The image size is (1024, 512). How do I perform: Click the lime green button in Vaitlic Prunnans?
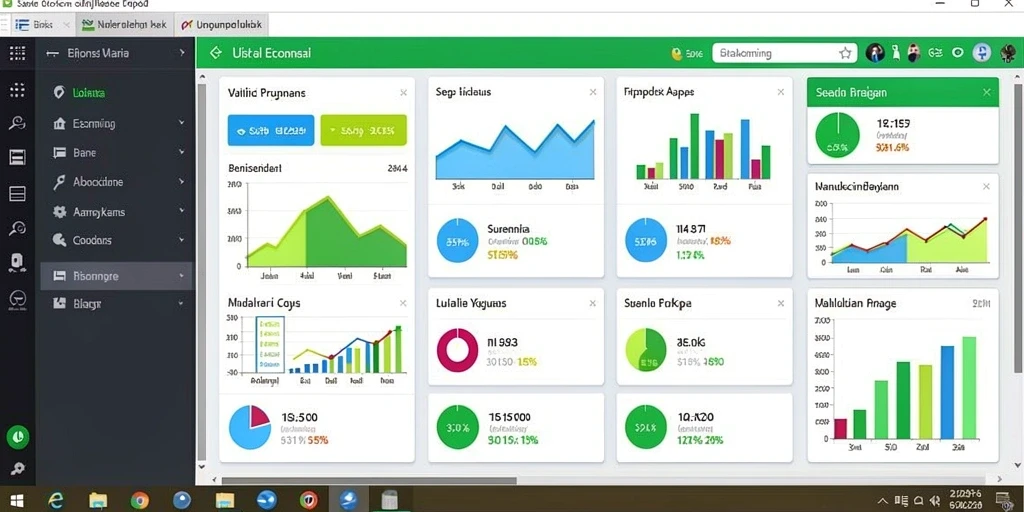[x=363, y=131]
